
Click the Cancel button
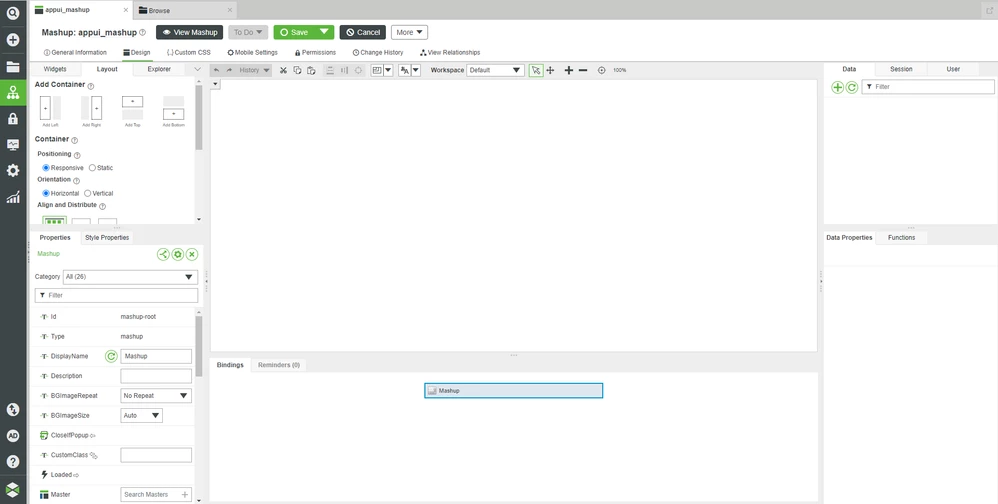point(363,32)
